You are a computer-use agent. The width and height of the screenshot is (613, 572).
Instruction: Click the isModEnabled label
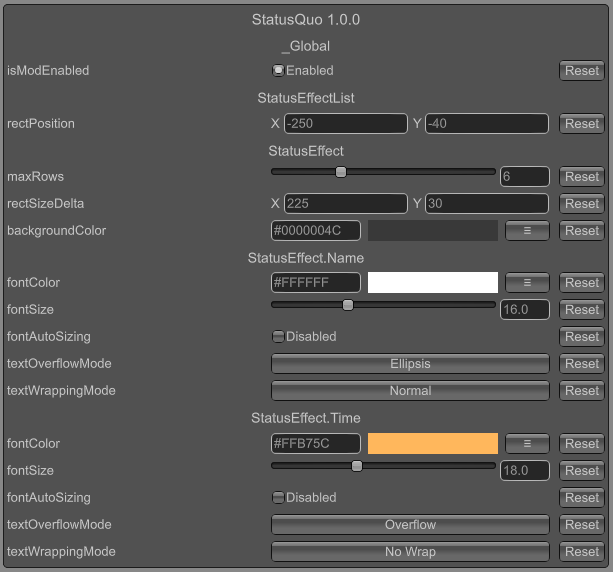[x=48, y=71]
